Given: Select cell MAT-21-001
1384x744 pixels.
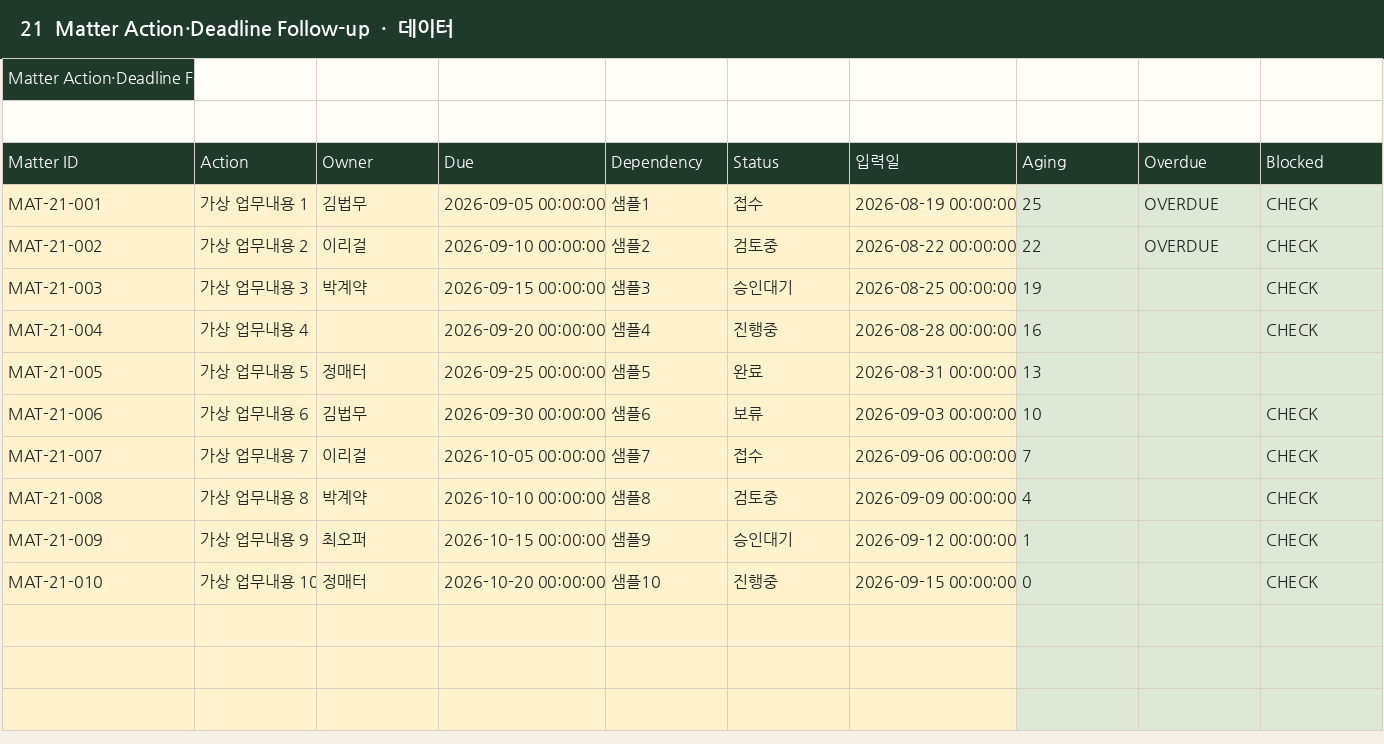Looking at the screenshot, I should [x=98, y=205].
